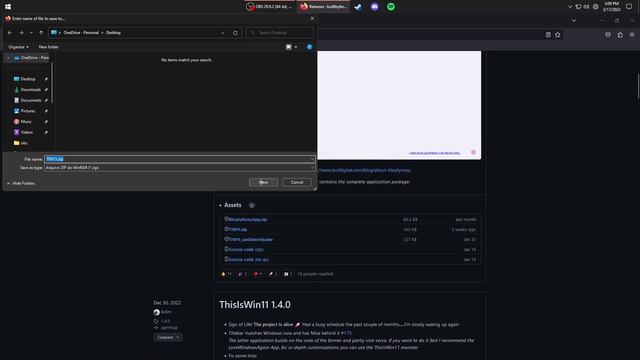640x360 pixels.
Task: Open Steam from the taskbar
Action: [358, 7]
